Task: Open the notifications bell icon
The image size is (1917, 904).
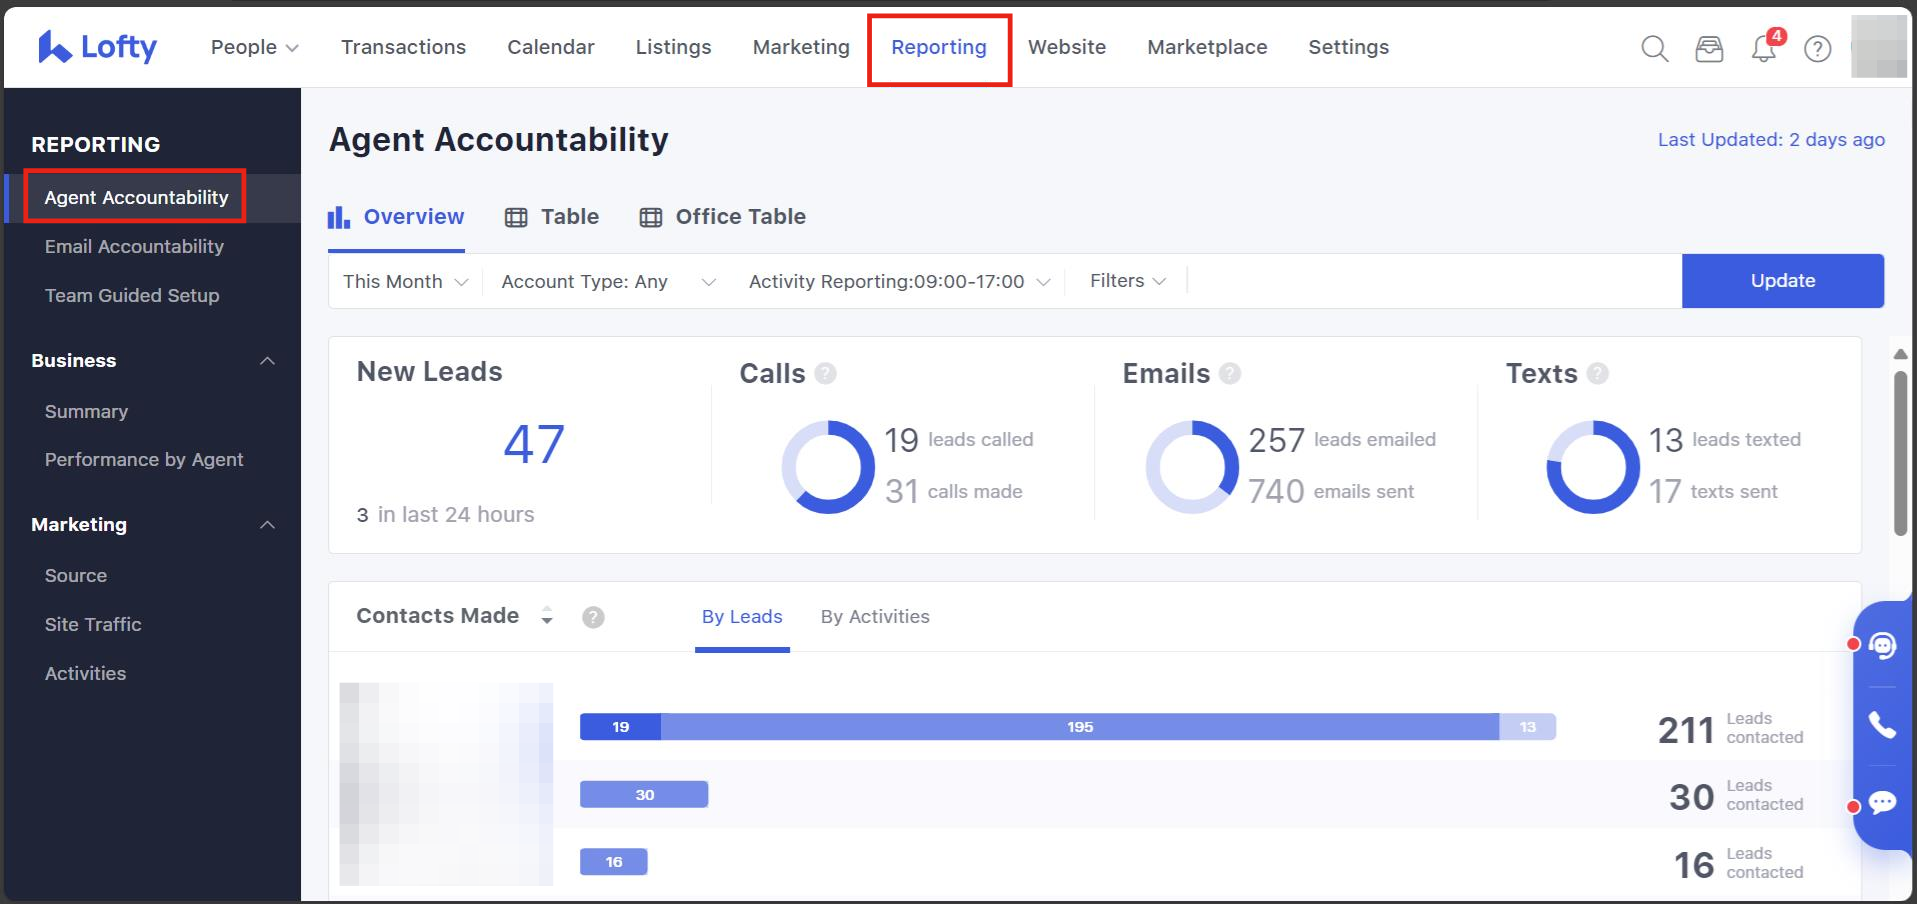Action: [x=1764, y=48]
